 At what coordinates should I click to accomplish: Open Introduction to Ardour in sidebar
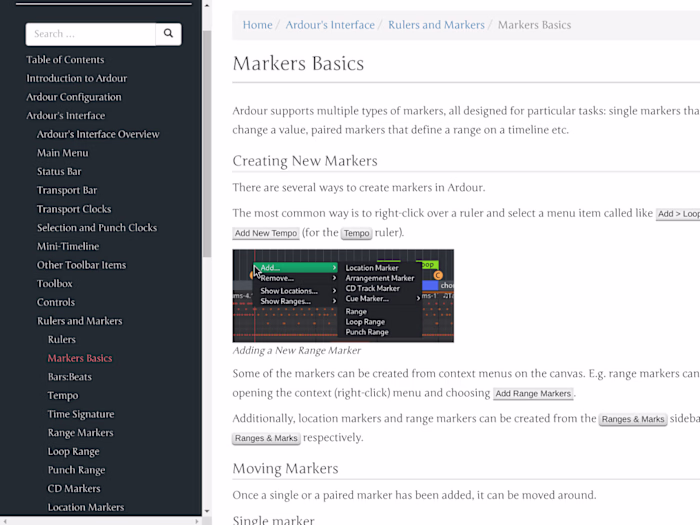pos(77,79)
